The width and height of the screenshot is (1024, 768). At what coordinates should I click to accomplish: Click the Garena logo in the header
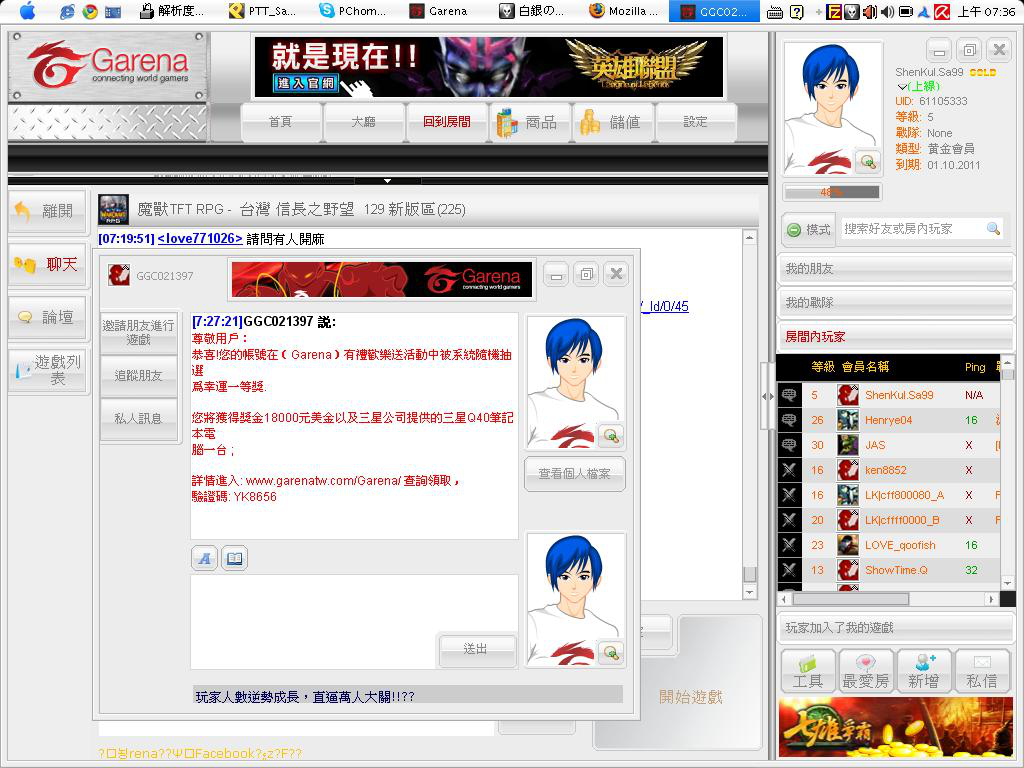click(x=108, y=67)
